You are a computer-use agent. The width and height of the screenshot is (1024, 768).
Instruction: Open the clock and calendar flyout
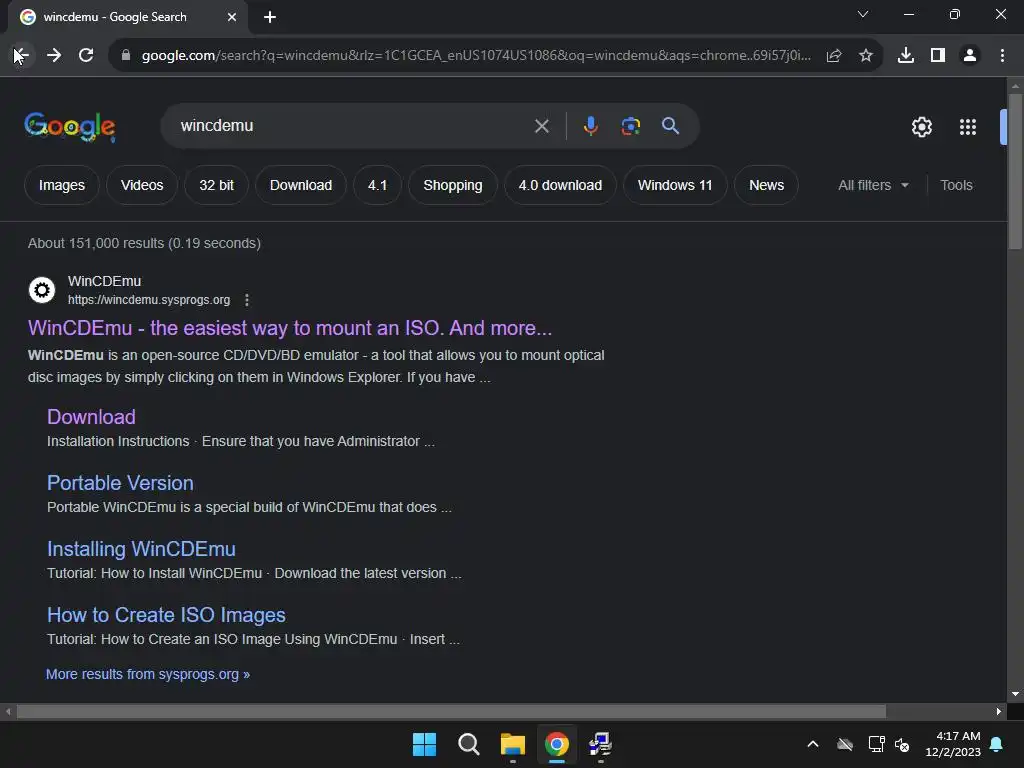coord(953,744)
